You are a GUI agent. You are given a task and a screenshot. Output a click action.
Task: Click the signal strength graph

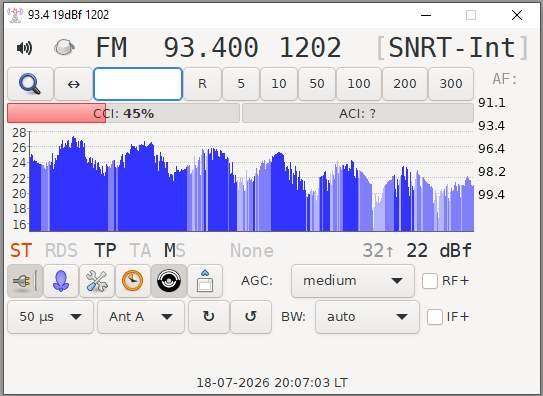251,181
